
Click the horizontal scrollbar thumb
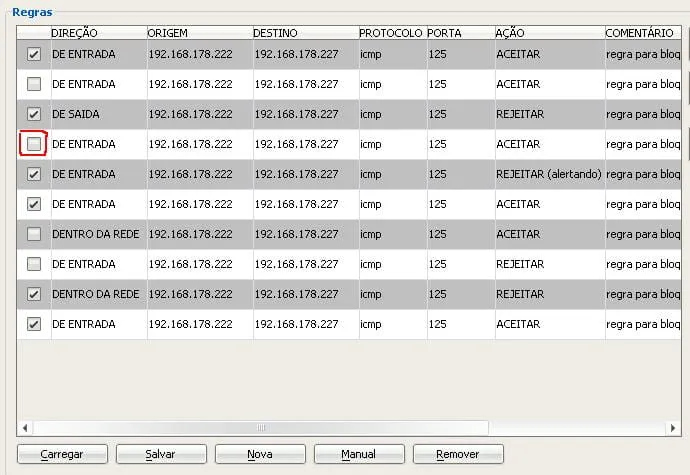coord(261,427)
